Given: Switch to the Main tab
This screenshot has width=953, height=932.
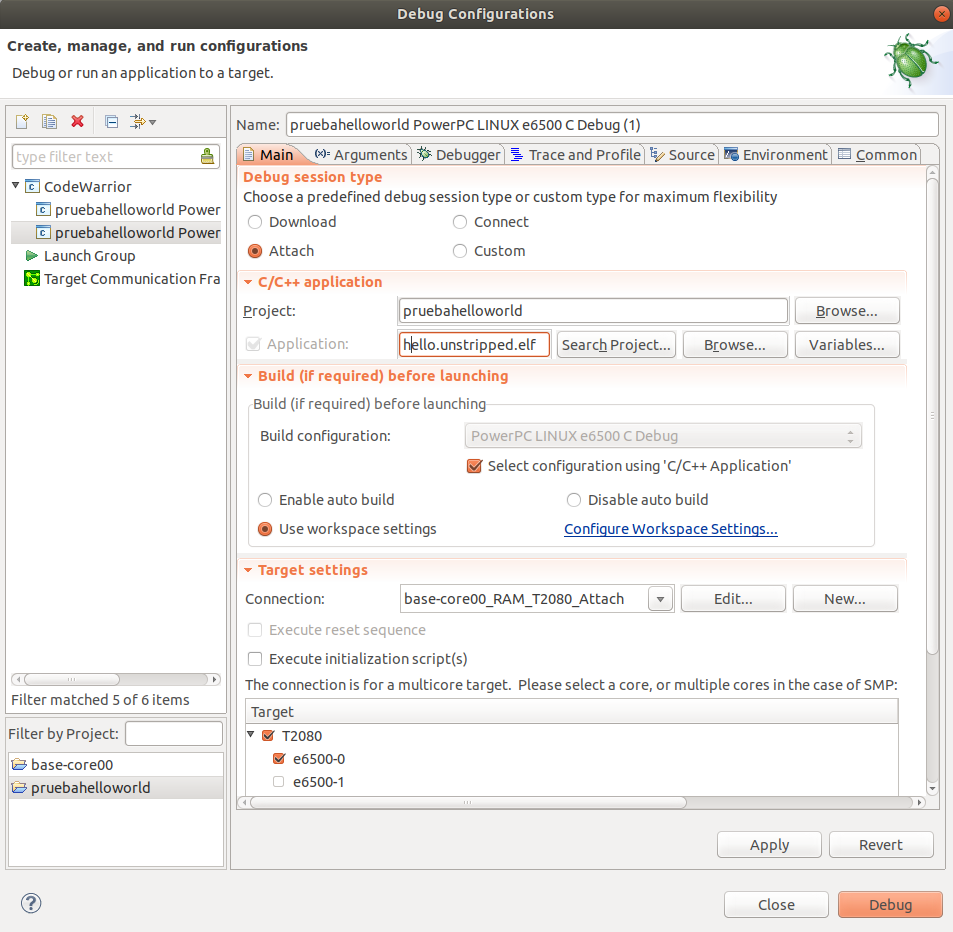Looking at the screenshot, I should tap(268, 155).
